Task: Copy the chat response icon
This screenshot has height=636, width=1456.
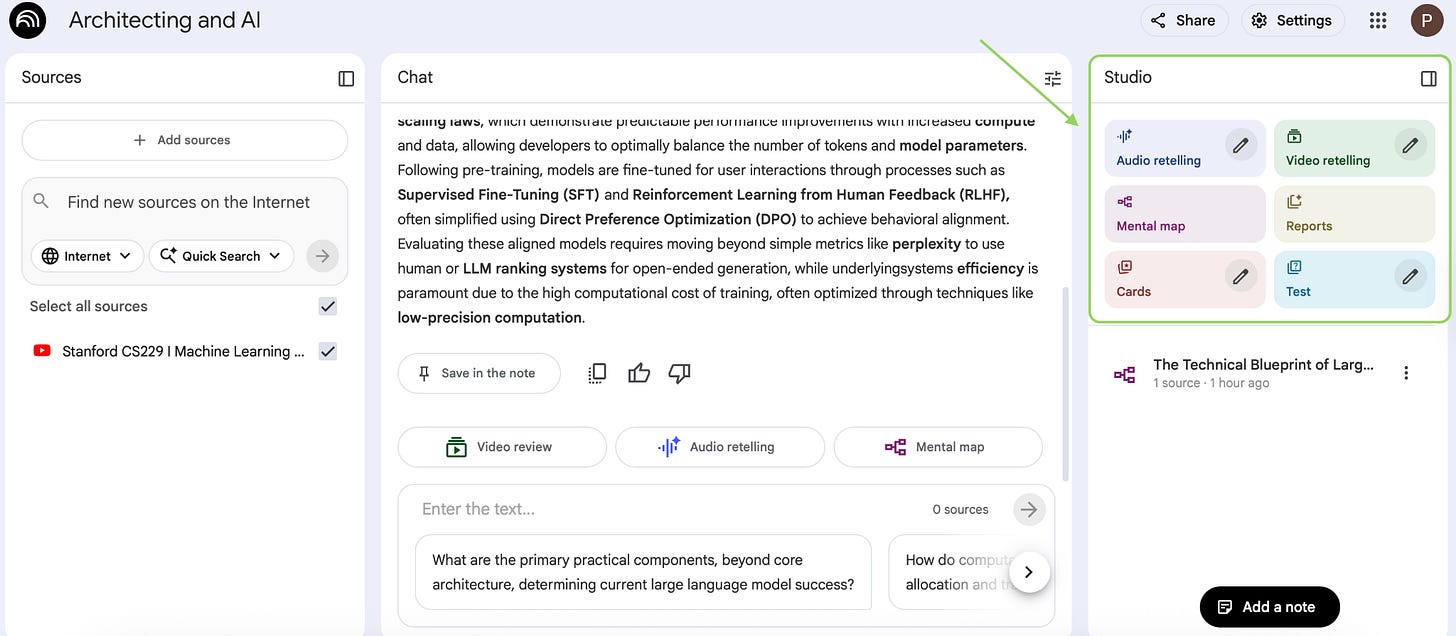Action: pos(597,373)
